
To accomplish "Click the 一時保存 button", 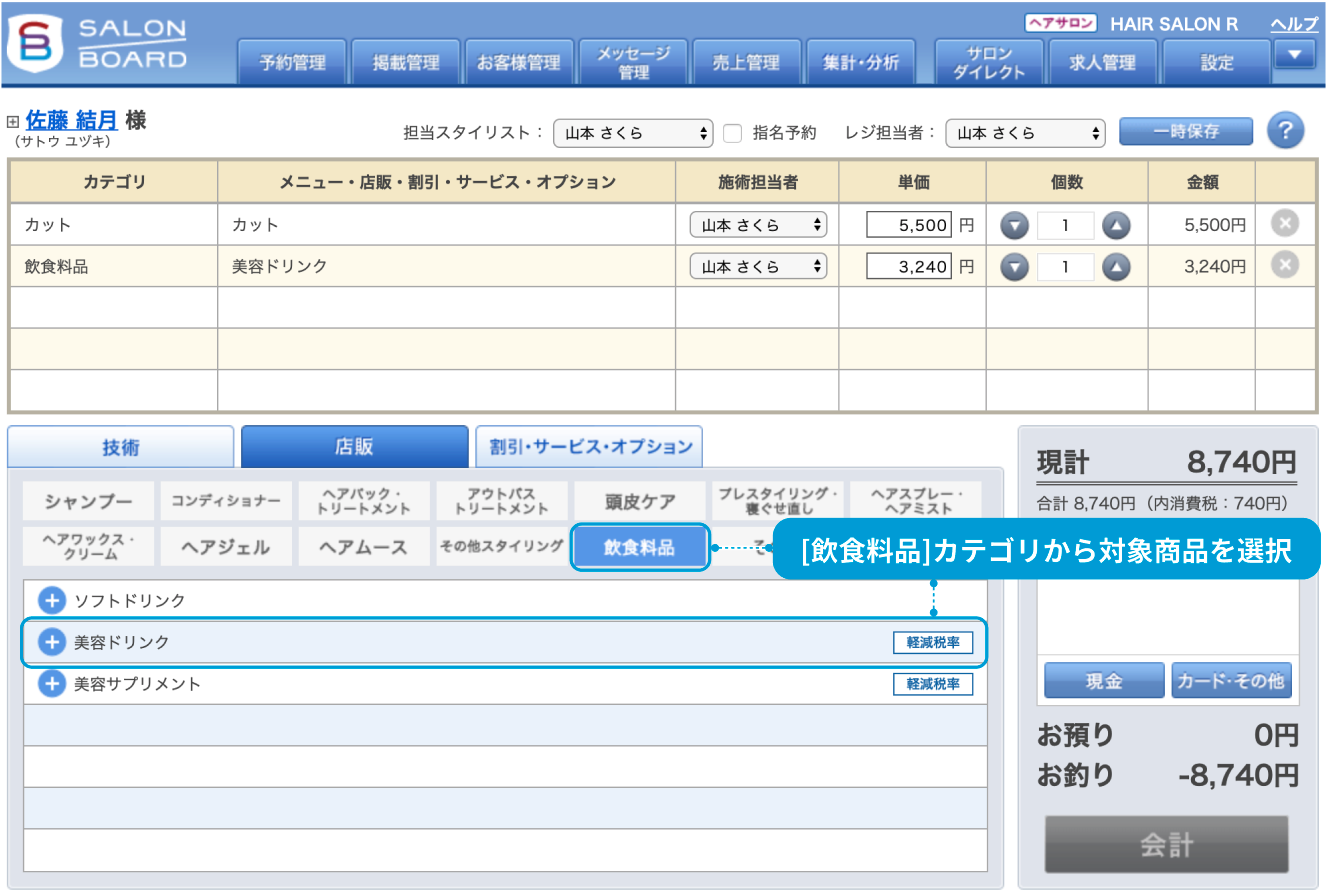I will pyautogui.click(x=1185, y=132).
